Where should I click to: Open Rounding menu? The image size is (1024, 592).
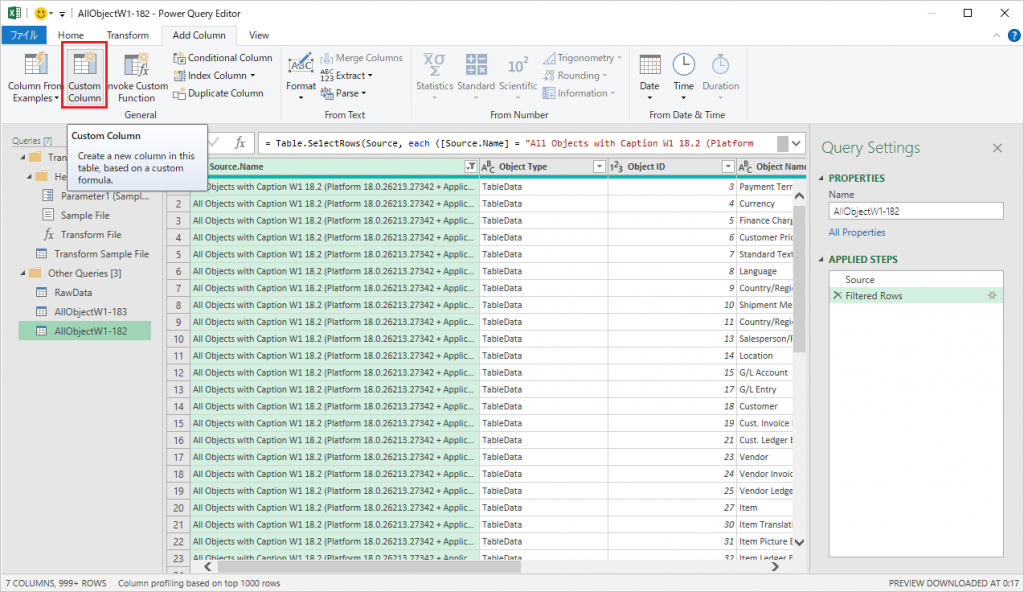[x=575, y=75]
